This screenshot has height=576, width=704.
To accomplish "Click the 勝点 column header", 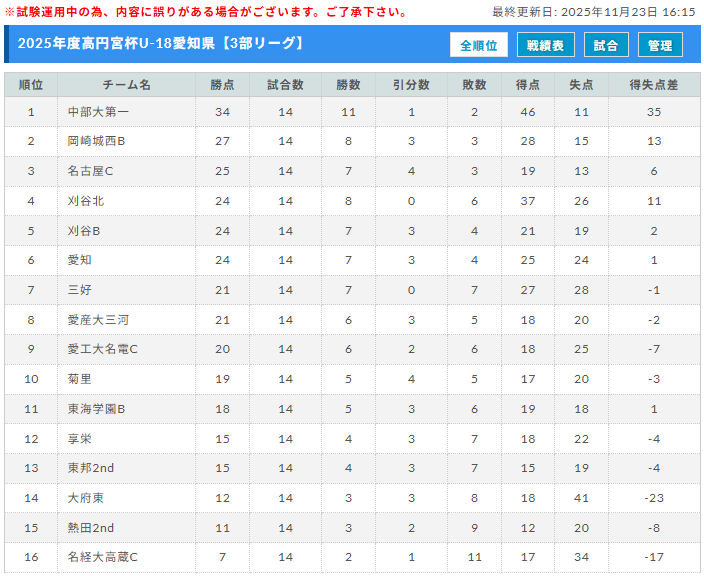I will coord(222,85).
